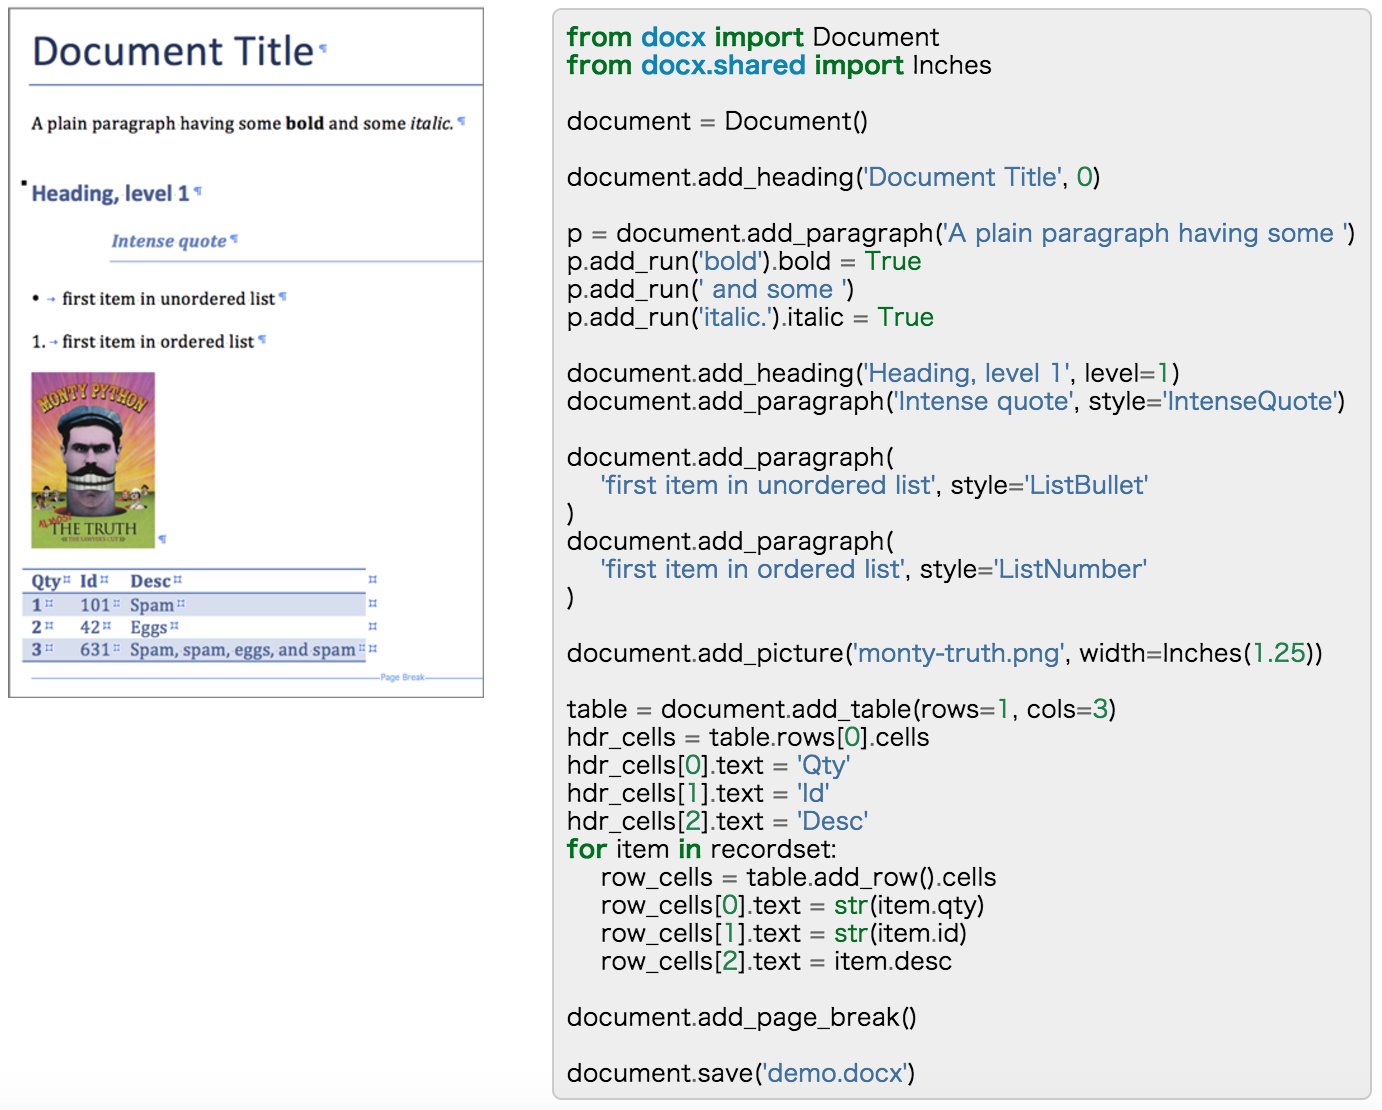Click the bold word 'bold' in the paragraph

coord(304,123)
